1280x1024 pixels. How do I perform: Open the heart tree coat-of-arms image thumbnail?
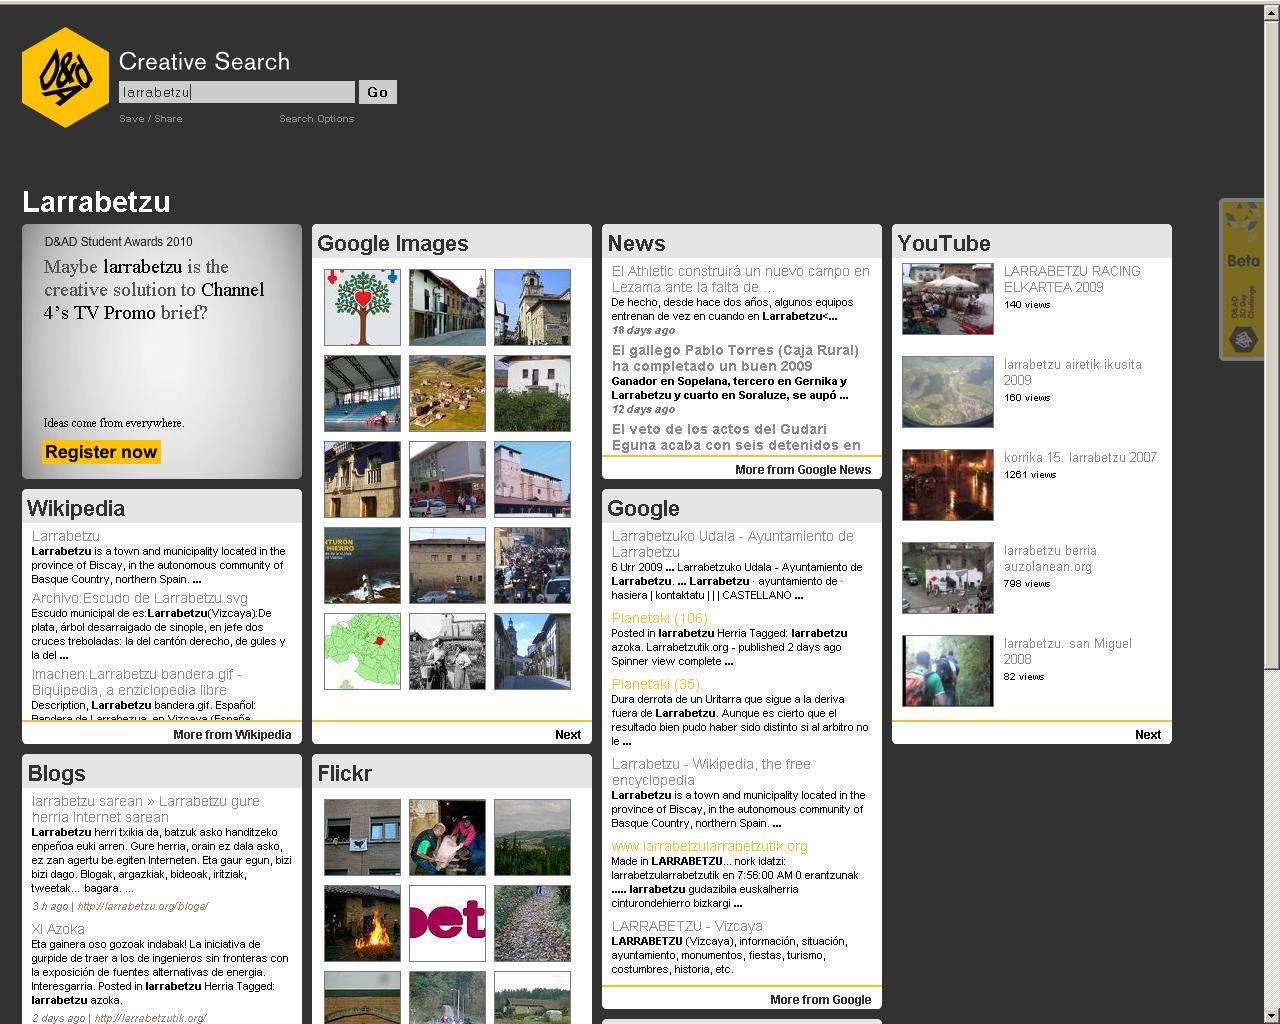pos(362,307)
